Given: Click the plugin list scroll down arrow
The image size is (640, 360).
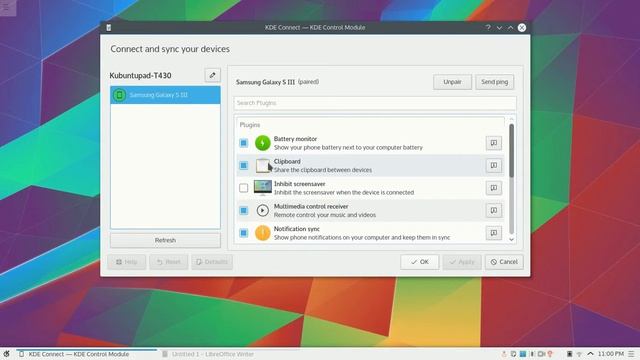Looking at the screenshot, I should pyautogui.click(x=511, y=240).
